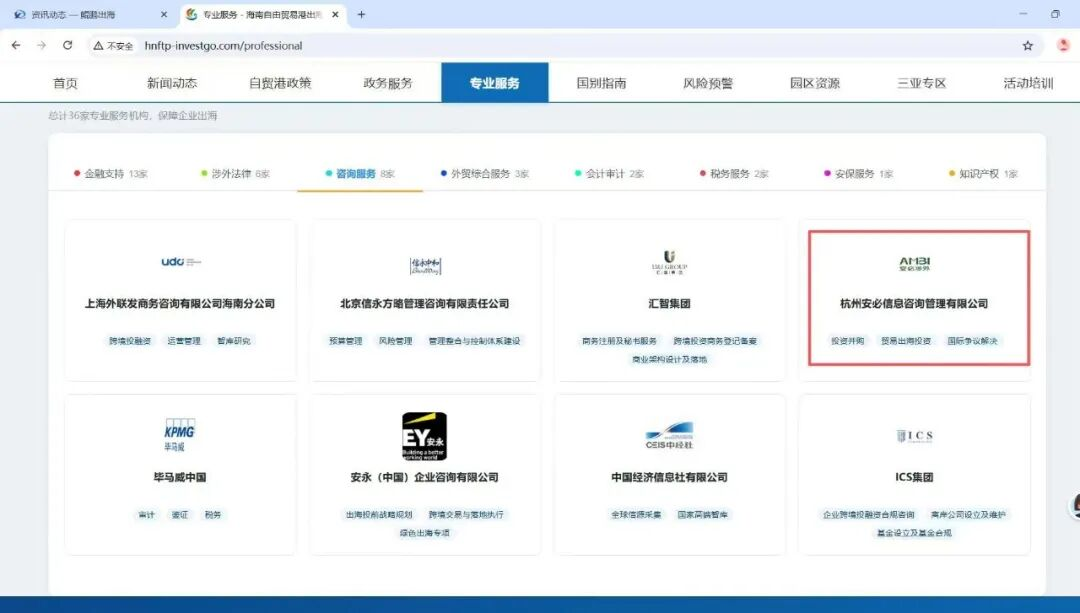Switch to the 外贸综合服务 category tab

point(485,174)
